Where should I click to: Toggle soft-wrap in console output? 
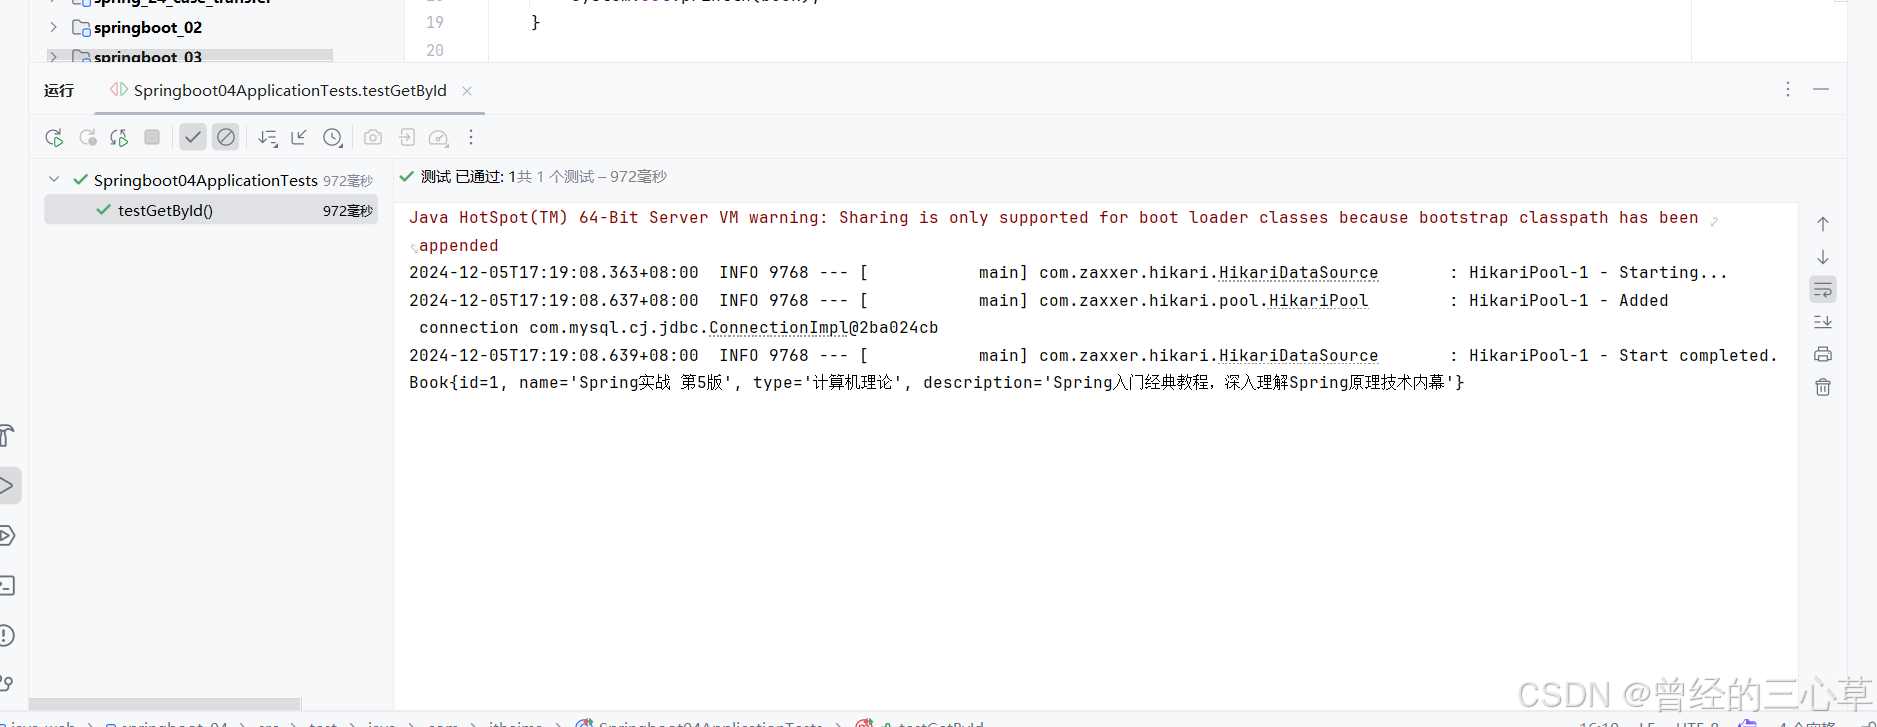point(1823,290)
